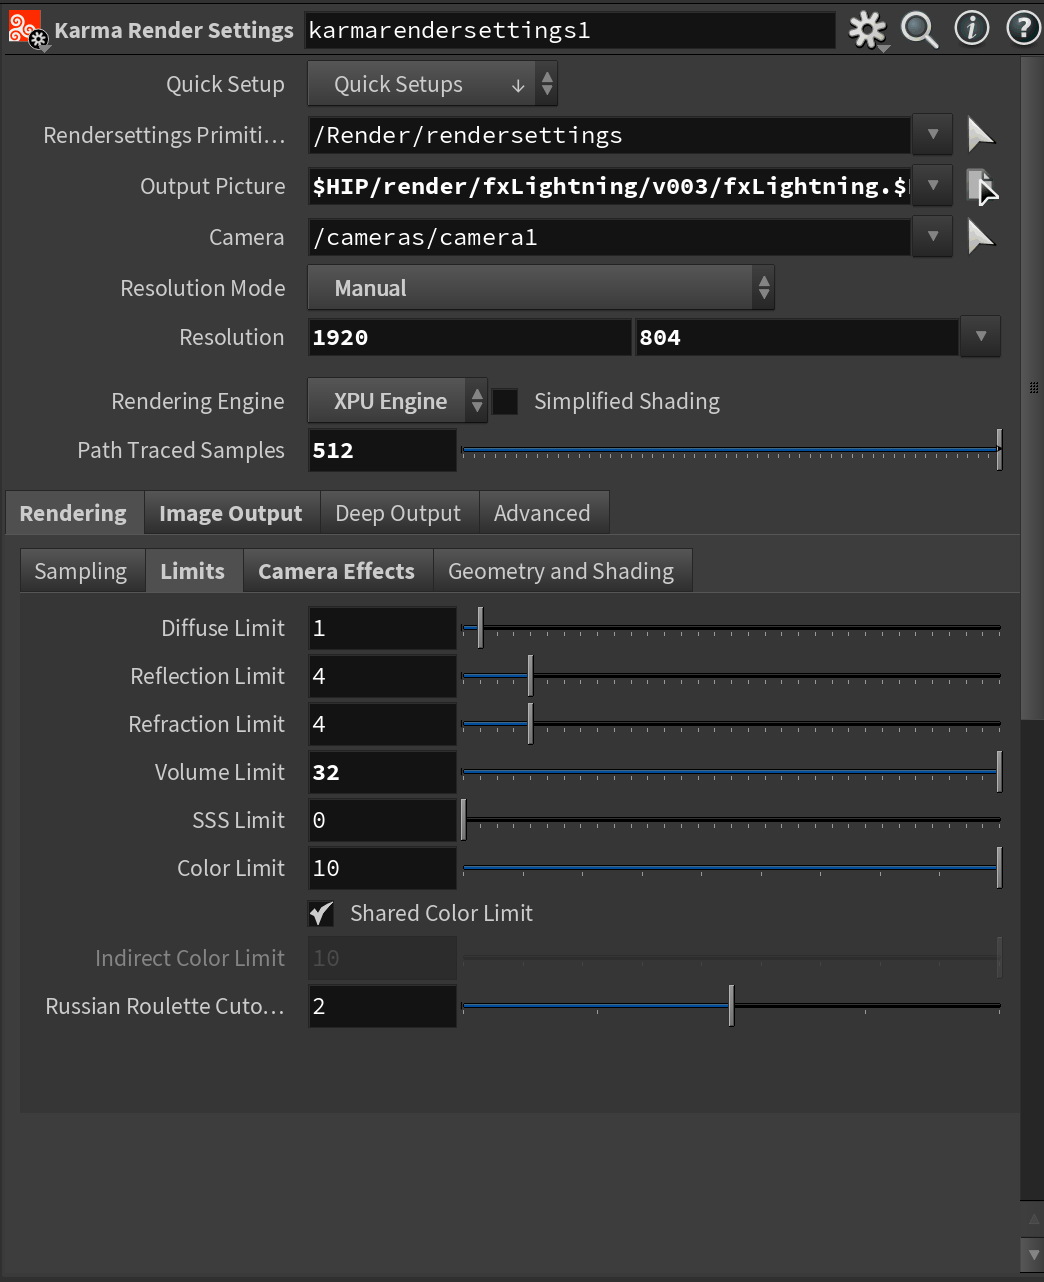Open the help question mark icon
Viewport: 1044px width, 1282px height.
[x=1023, y=28]
